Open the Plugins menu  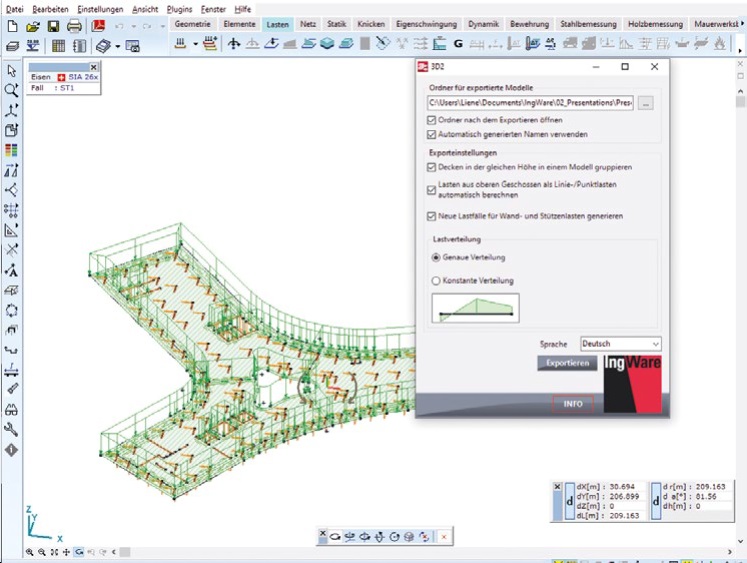180,9
